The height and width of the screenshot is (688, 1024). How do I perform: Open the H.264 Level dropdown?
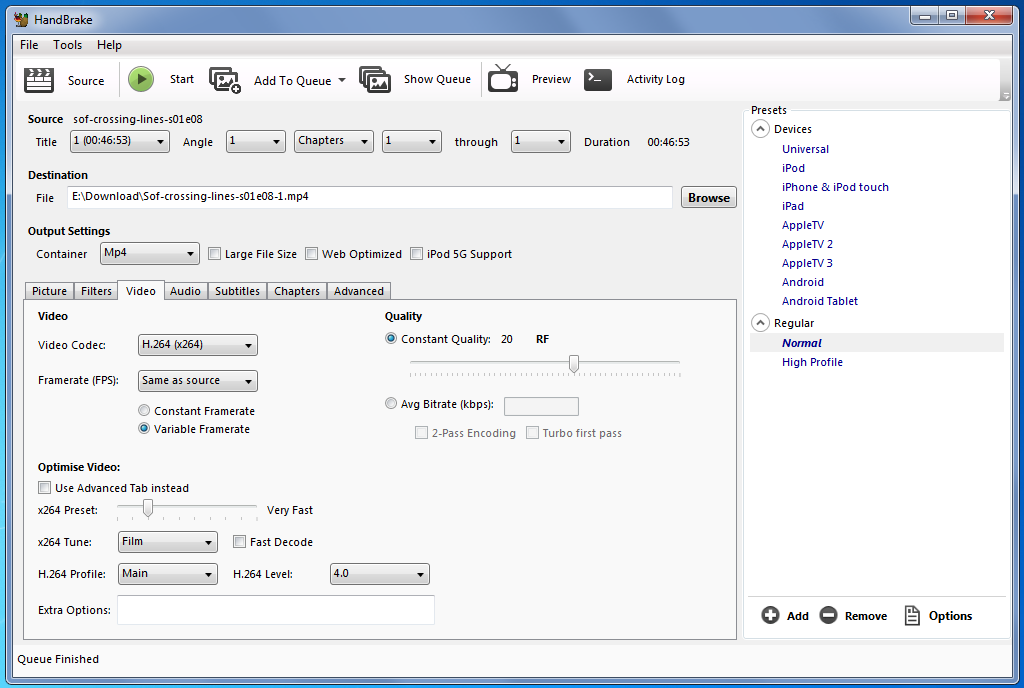pyautogui.click(x=379, y=574)
